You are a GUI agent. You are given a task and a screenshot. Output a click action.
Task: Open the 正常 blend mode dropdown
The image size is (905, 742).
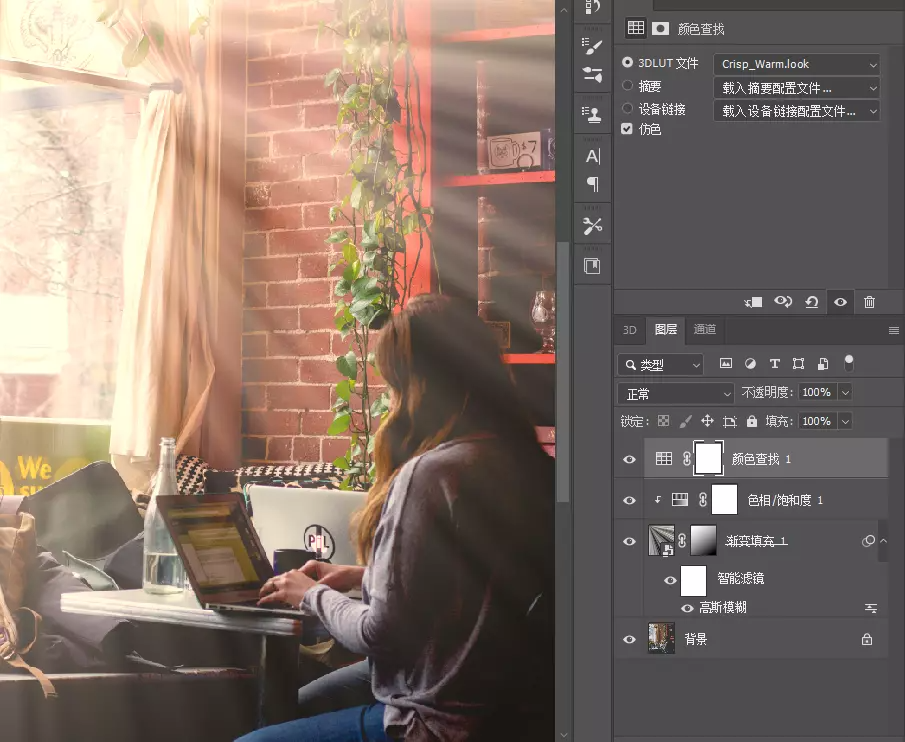[676, 394]
